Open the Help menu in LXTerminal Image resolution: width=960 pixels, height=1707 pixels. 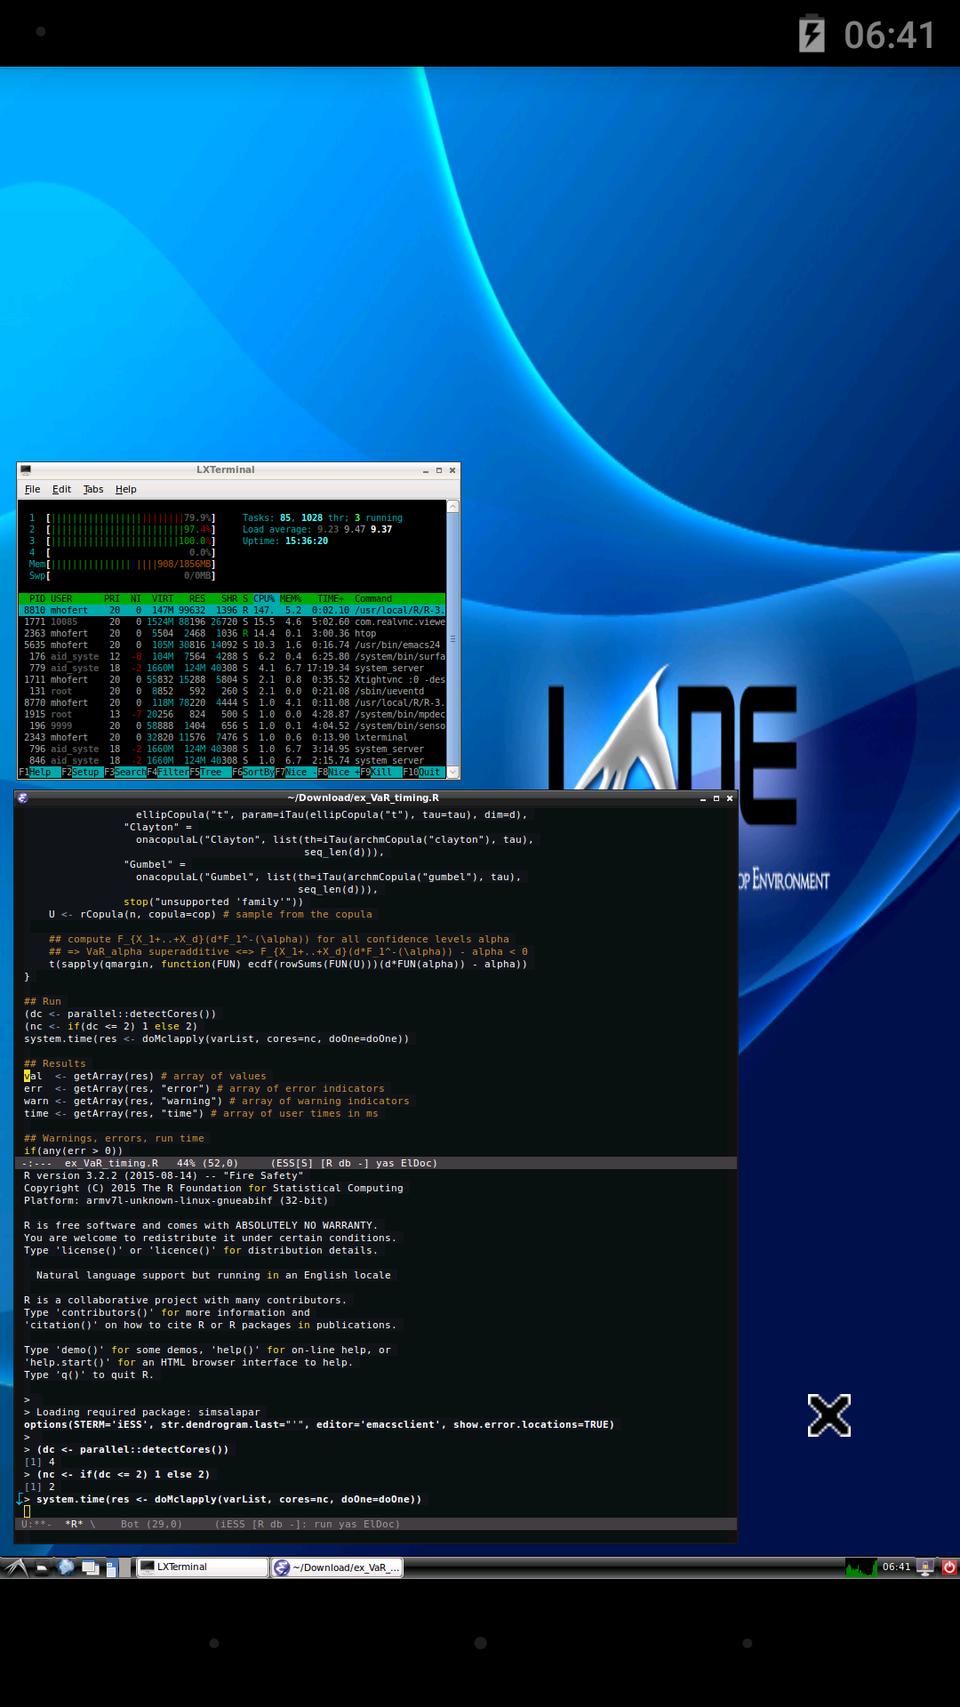tap(126, 489)
